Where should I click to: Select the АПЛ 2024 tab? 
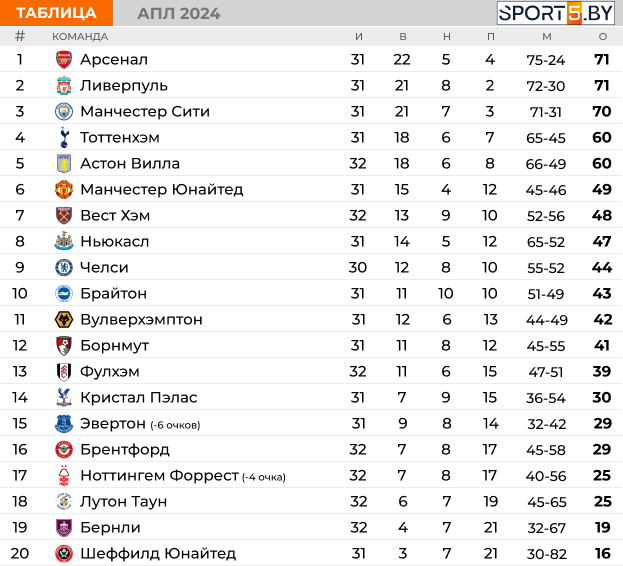(x=178, y=14)
